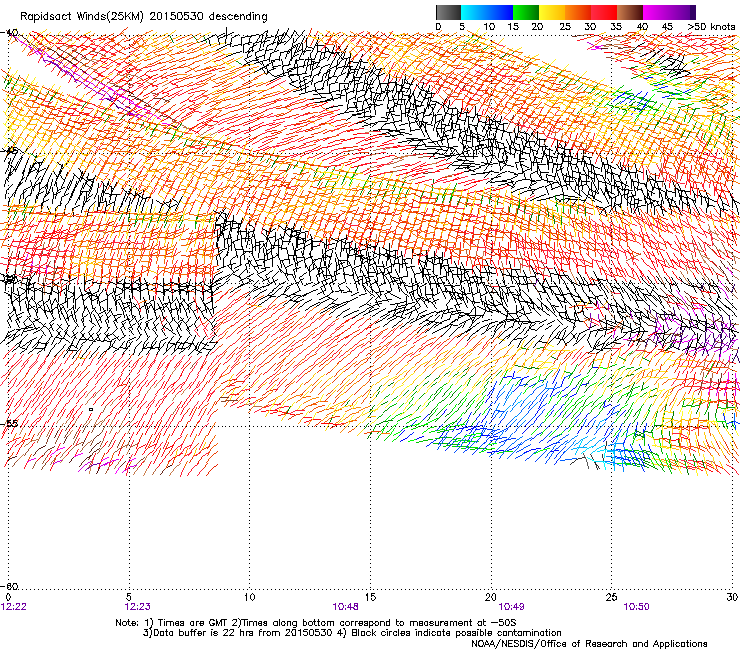Click the '10' label under the color legend

click(x=489, y=27)
